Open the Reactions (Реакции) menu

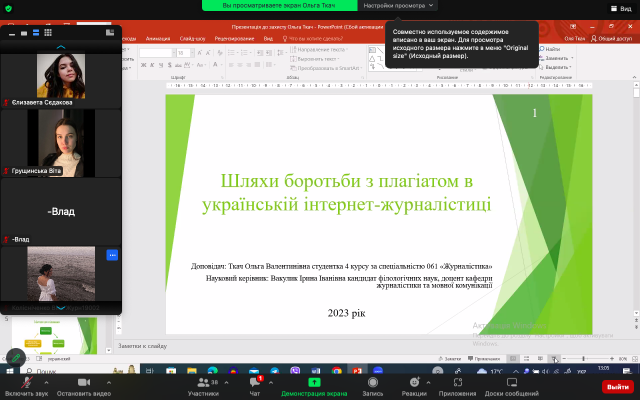pos(414,387)
